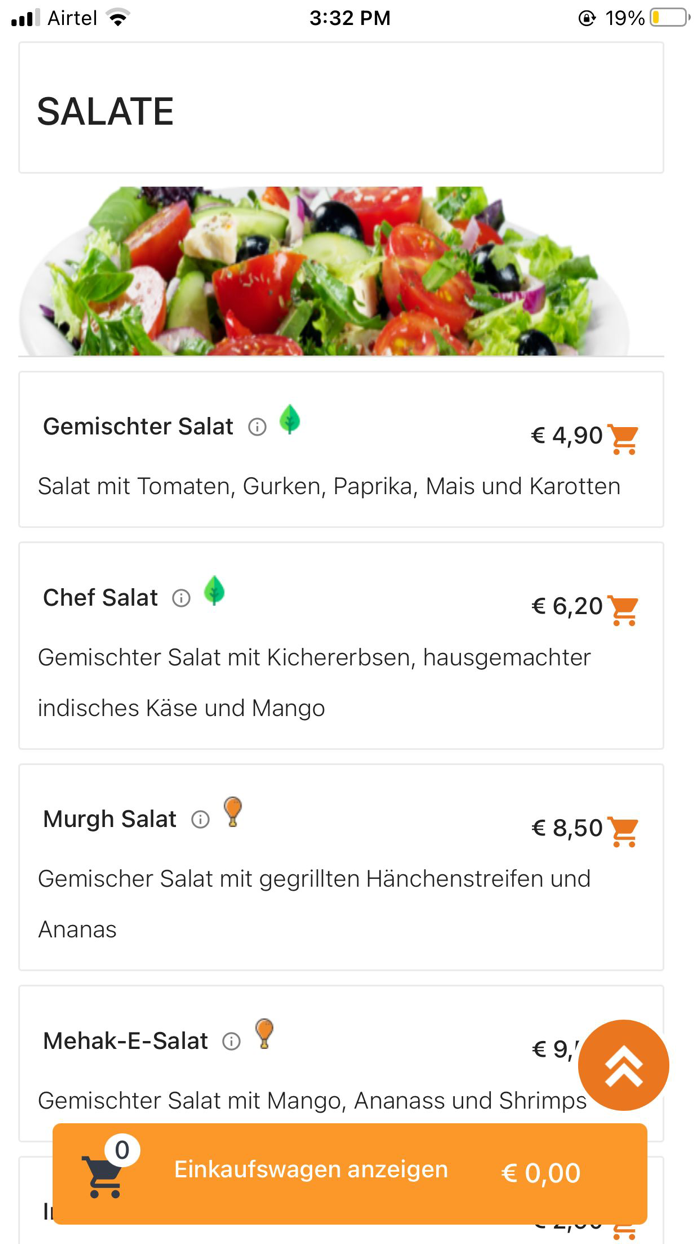Tap the cart total showing € 0,00
Image resolution: width=700 pixels, height=1244 pixels.
point(540,1173)
